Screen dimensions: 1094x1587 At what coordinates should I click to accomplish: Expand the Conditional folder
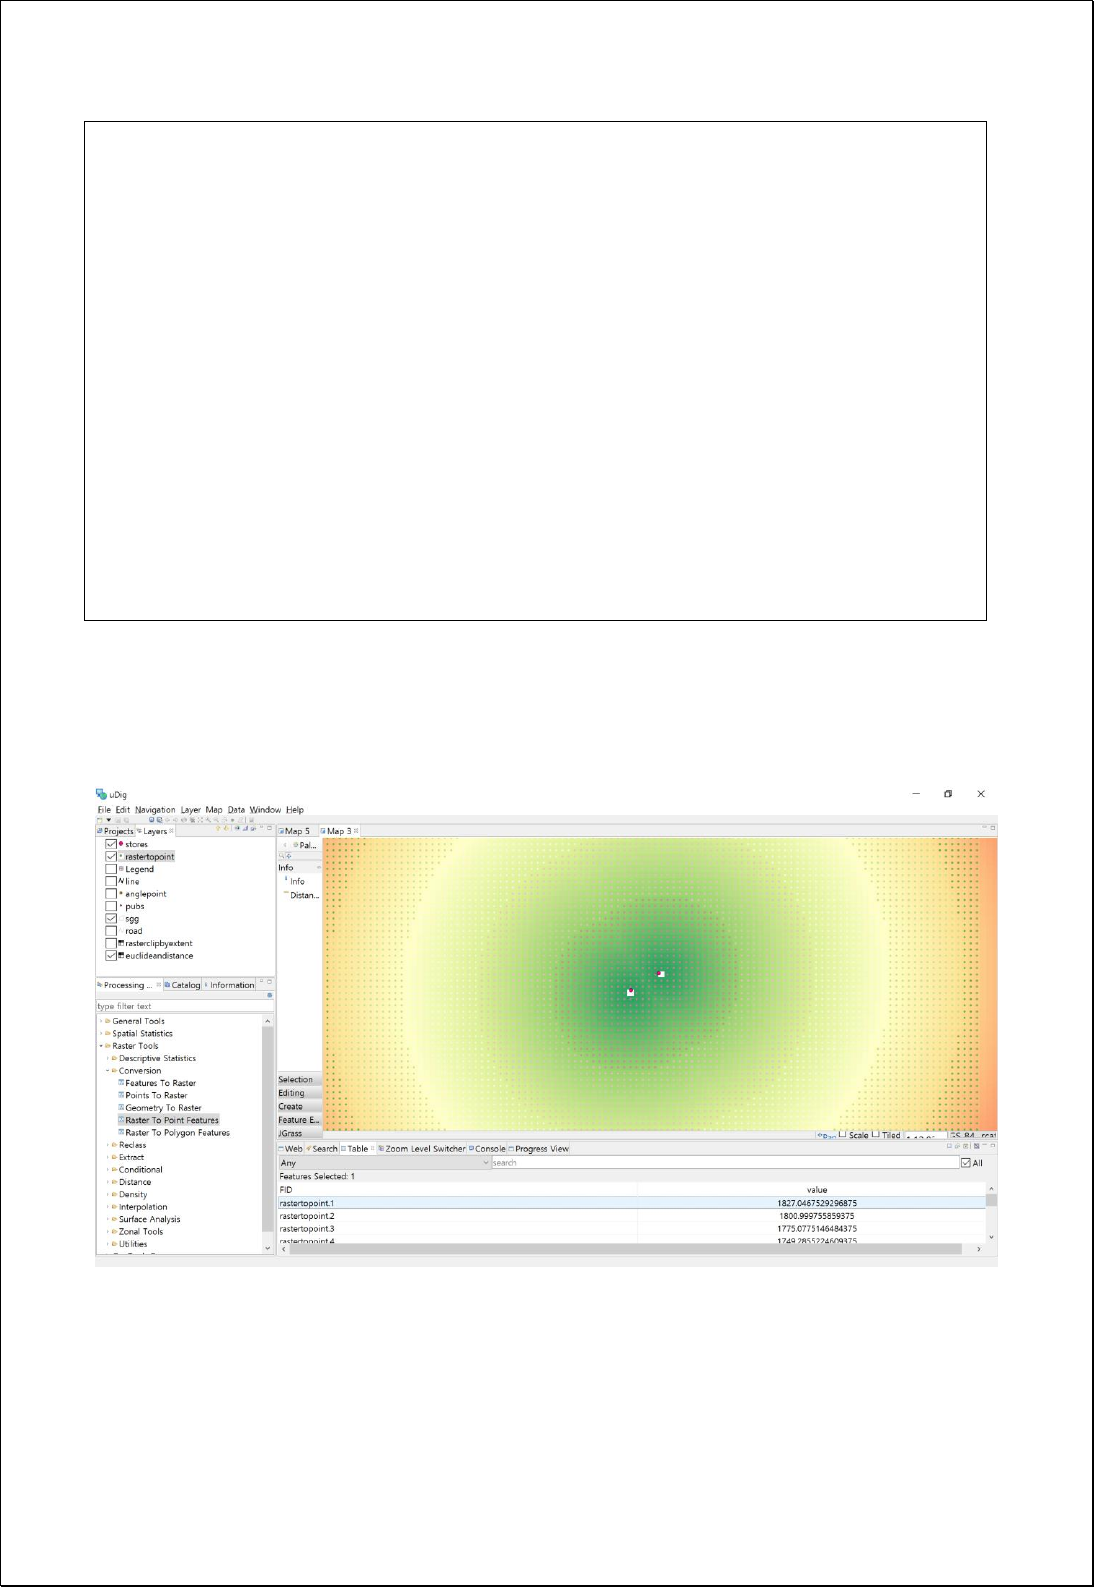tap(108, 1170)
